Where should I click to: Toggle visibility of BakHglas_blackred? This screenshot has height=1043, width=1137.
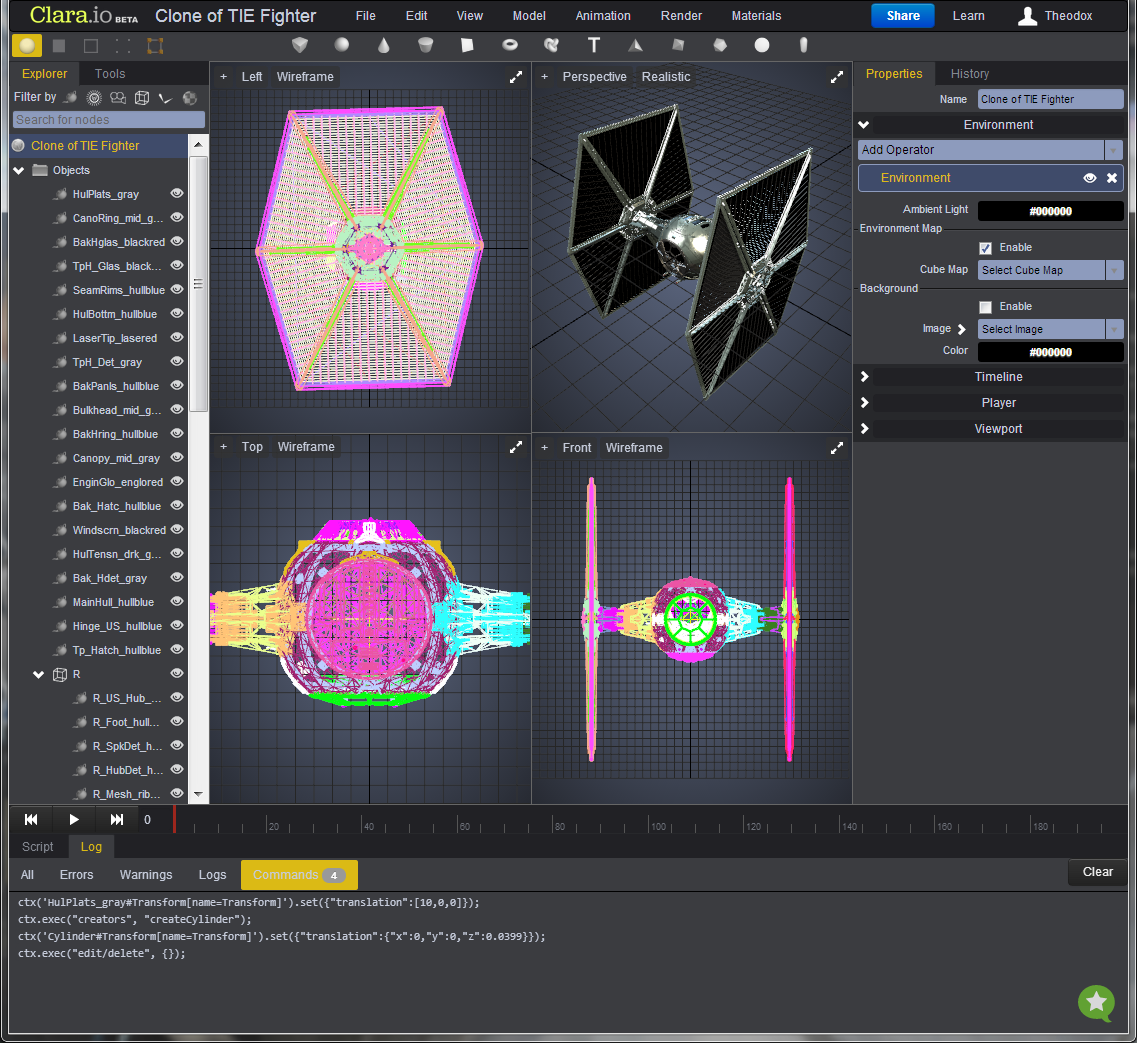[x=176, y=242]
